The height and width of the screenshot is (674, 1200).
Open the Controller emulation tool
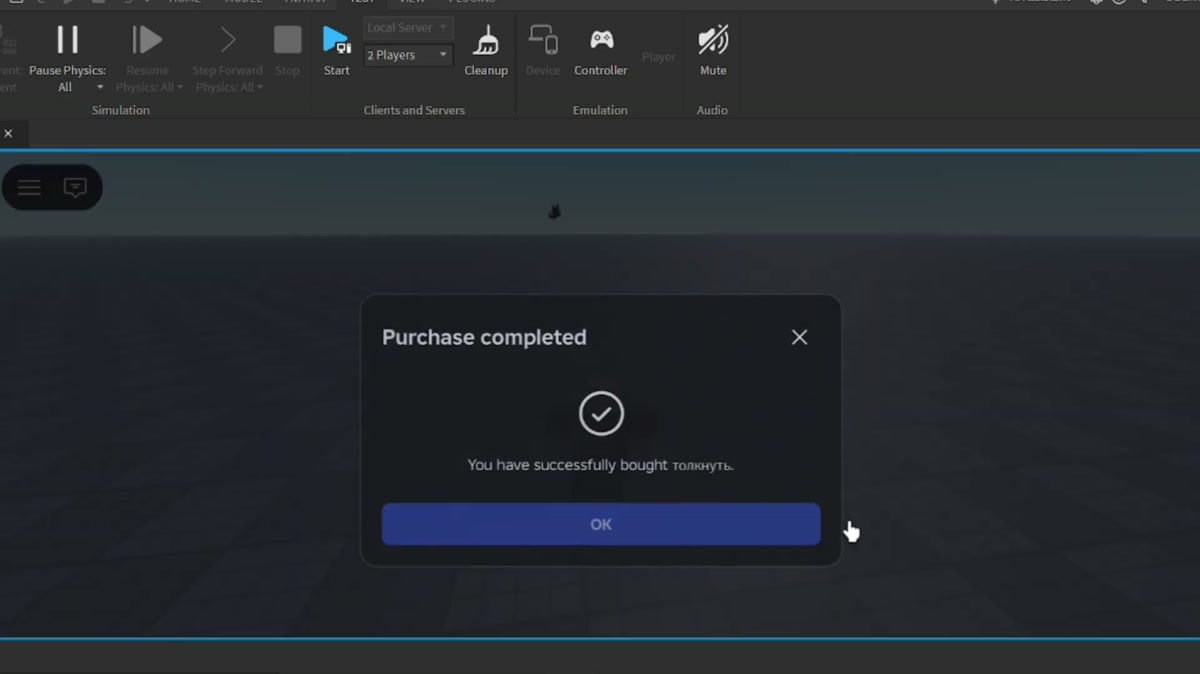[x=601, y=50]
